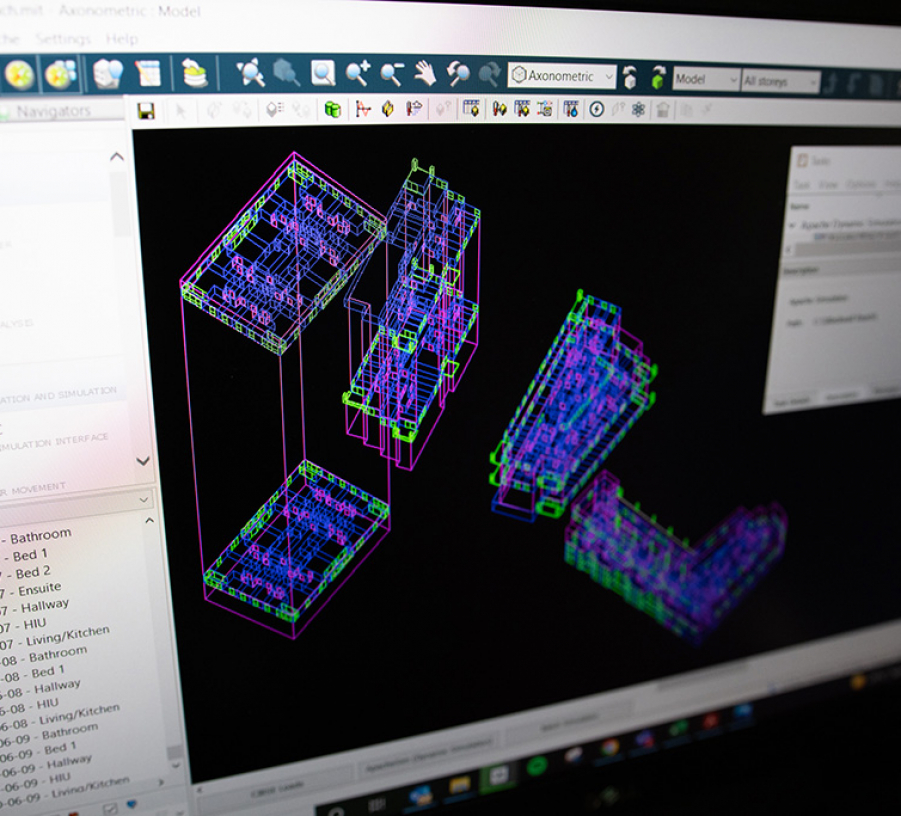Click the room list scroll-up arrow
The height and width of the screenshot is (816, 901).
click(149, 521)
